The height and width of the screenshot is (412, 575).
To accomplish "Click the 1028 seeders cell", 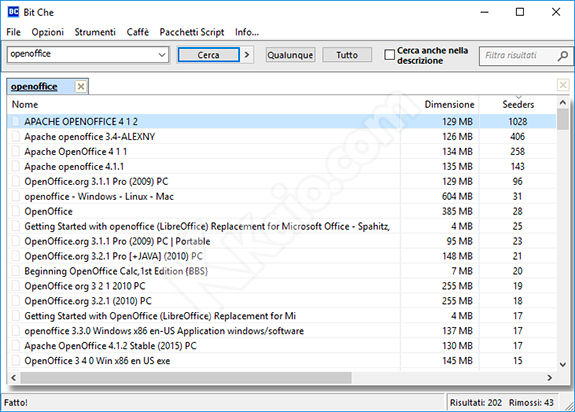I will [517, 121].
